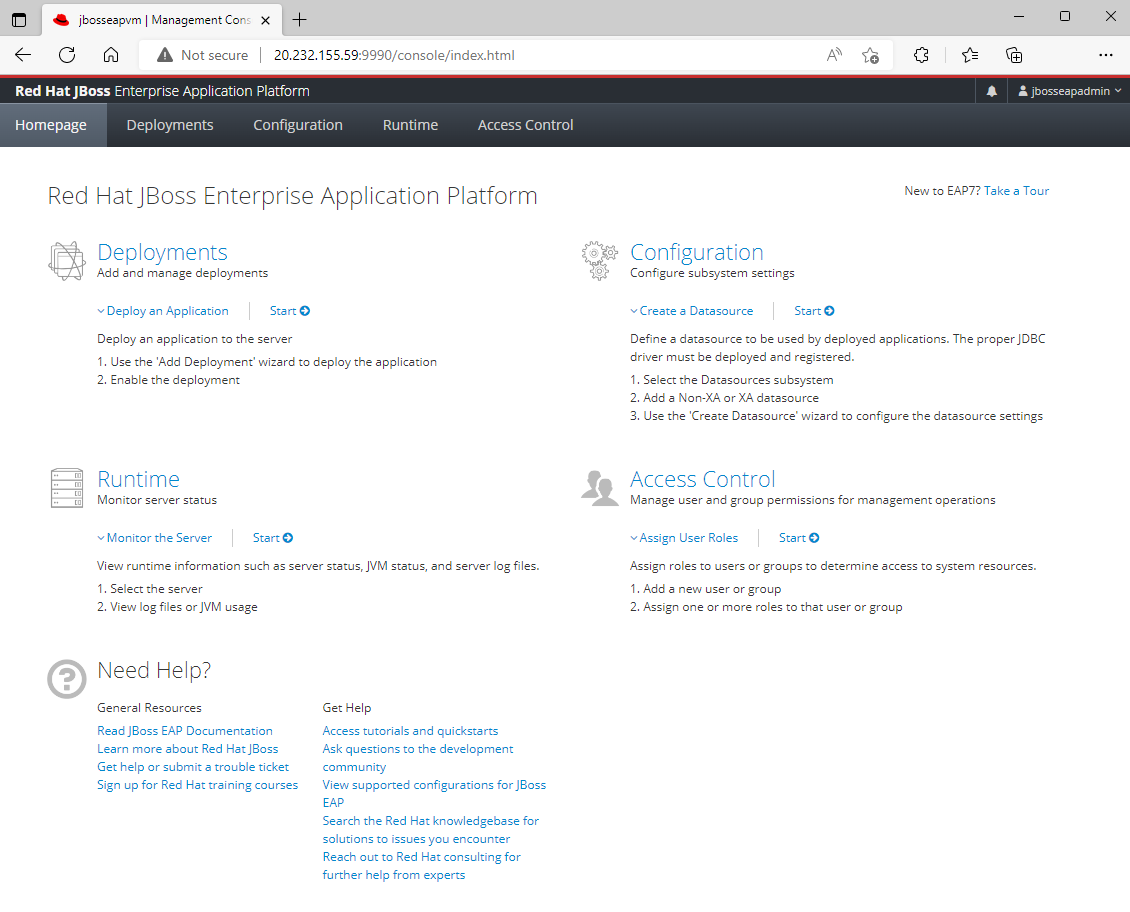This screenshot has height=912, width=1130.
Task: Go back with the browser back arrow
Action: (x=23, y=55)
